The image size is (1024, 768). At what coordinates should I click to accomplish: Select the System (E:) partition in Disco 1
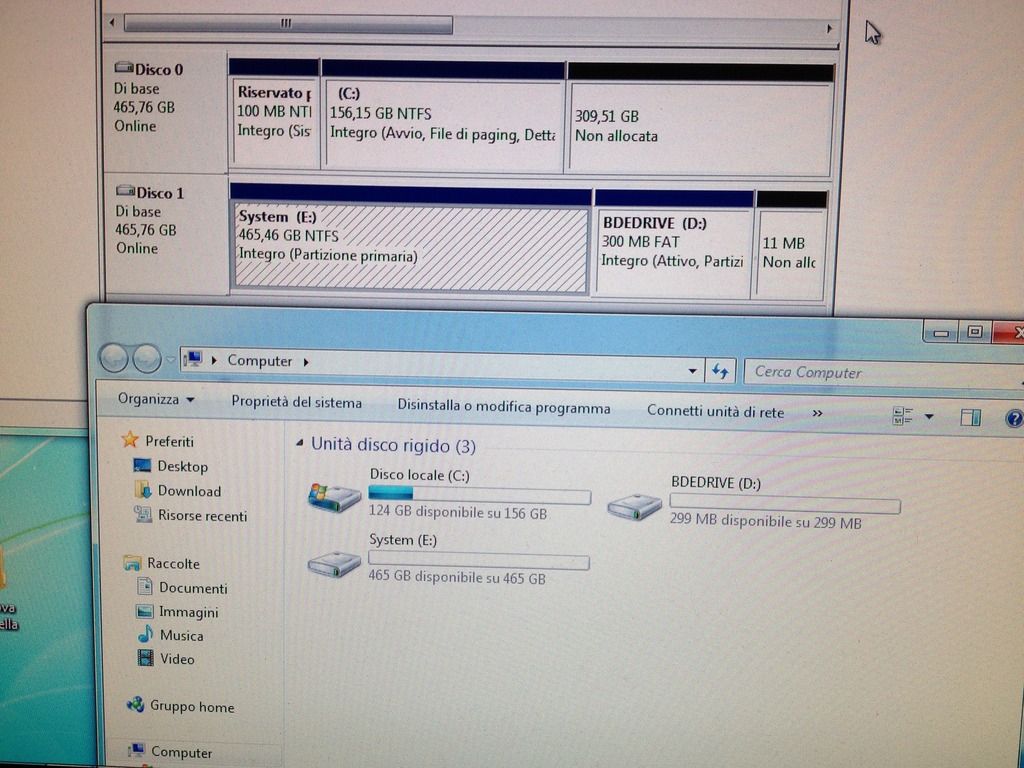[410, 250]
